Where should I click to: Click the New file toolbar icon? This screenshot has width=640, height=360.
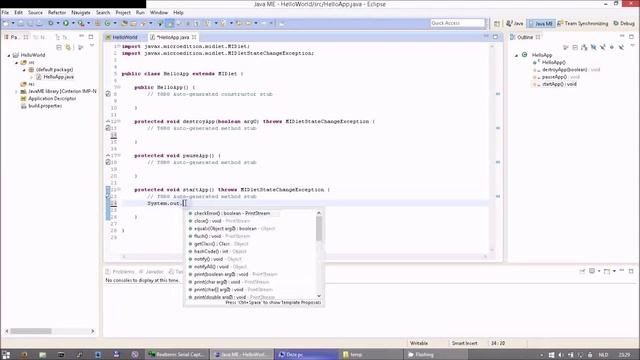(6, 23)
